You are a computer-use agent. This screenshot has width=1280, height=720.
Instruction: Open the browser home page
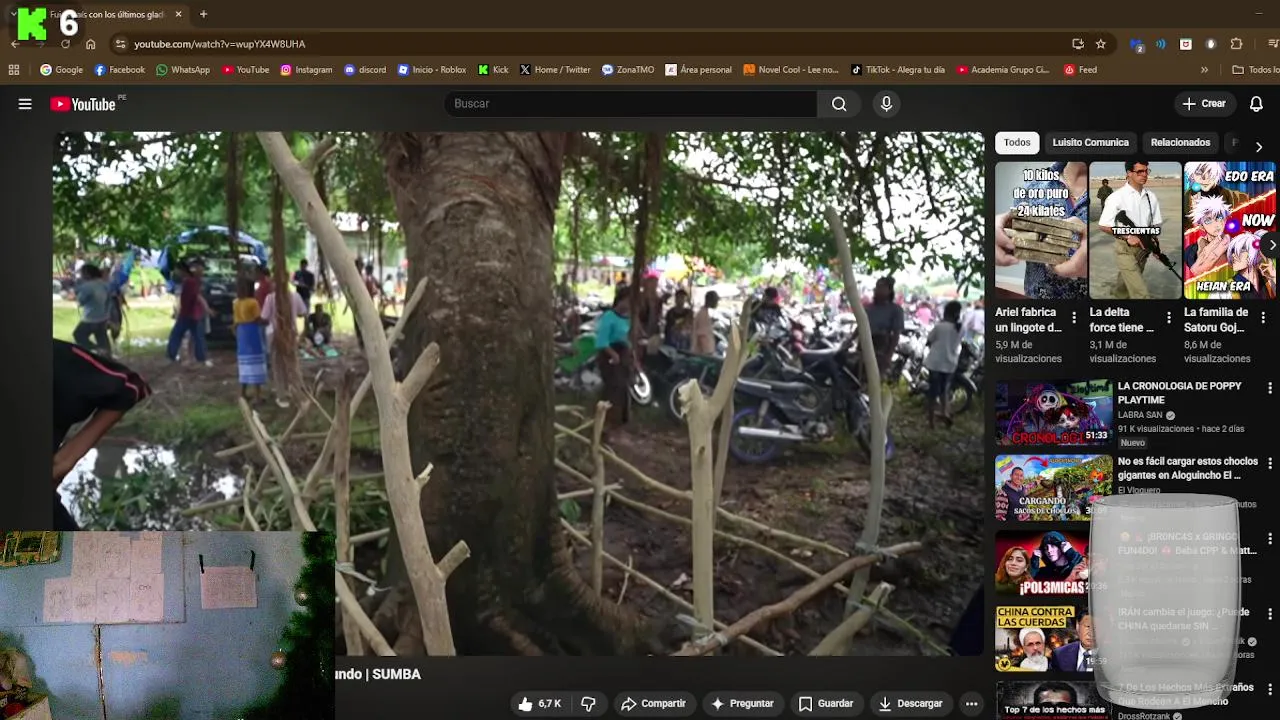[x=90, y=44]
